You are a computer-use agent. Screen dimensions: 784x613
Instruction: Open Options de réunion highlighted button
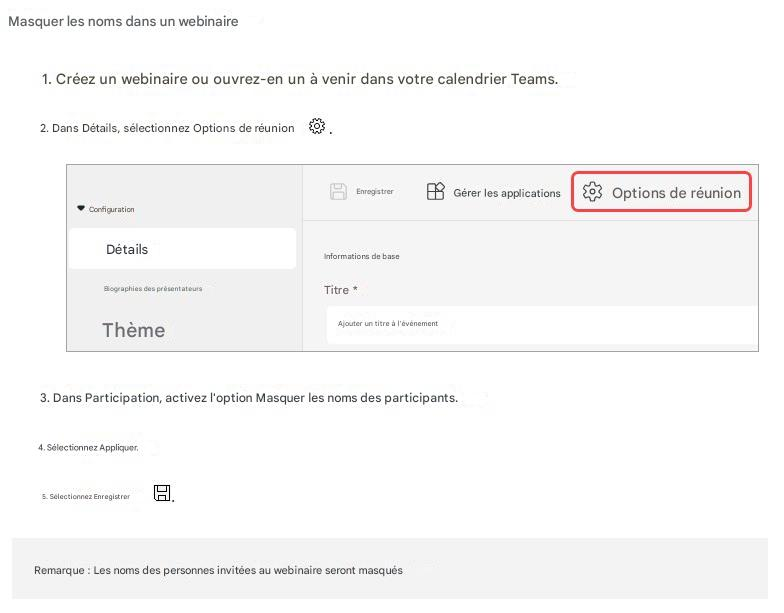click(662, 192)
